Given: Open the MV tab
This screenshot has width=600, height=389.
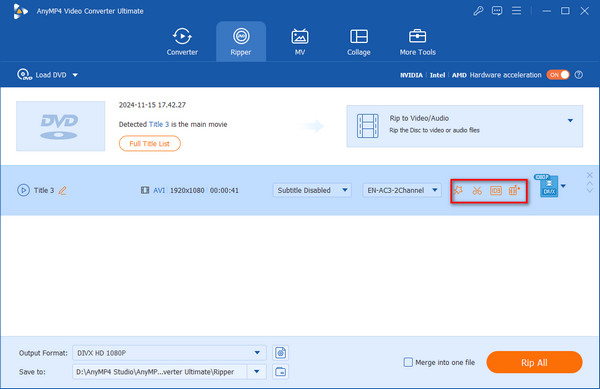Looking at the screenshot, I should click(300, 42).
